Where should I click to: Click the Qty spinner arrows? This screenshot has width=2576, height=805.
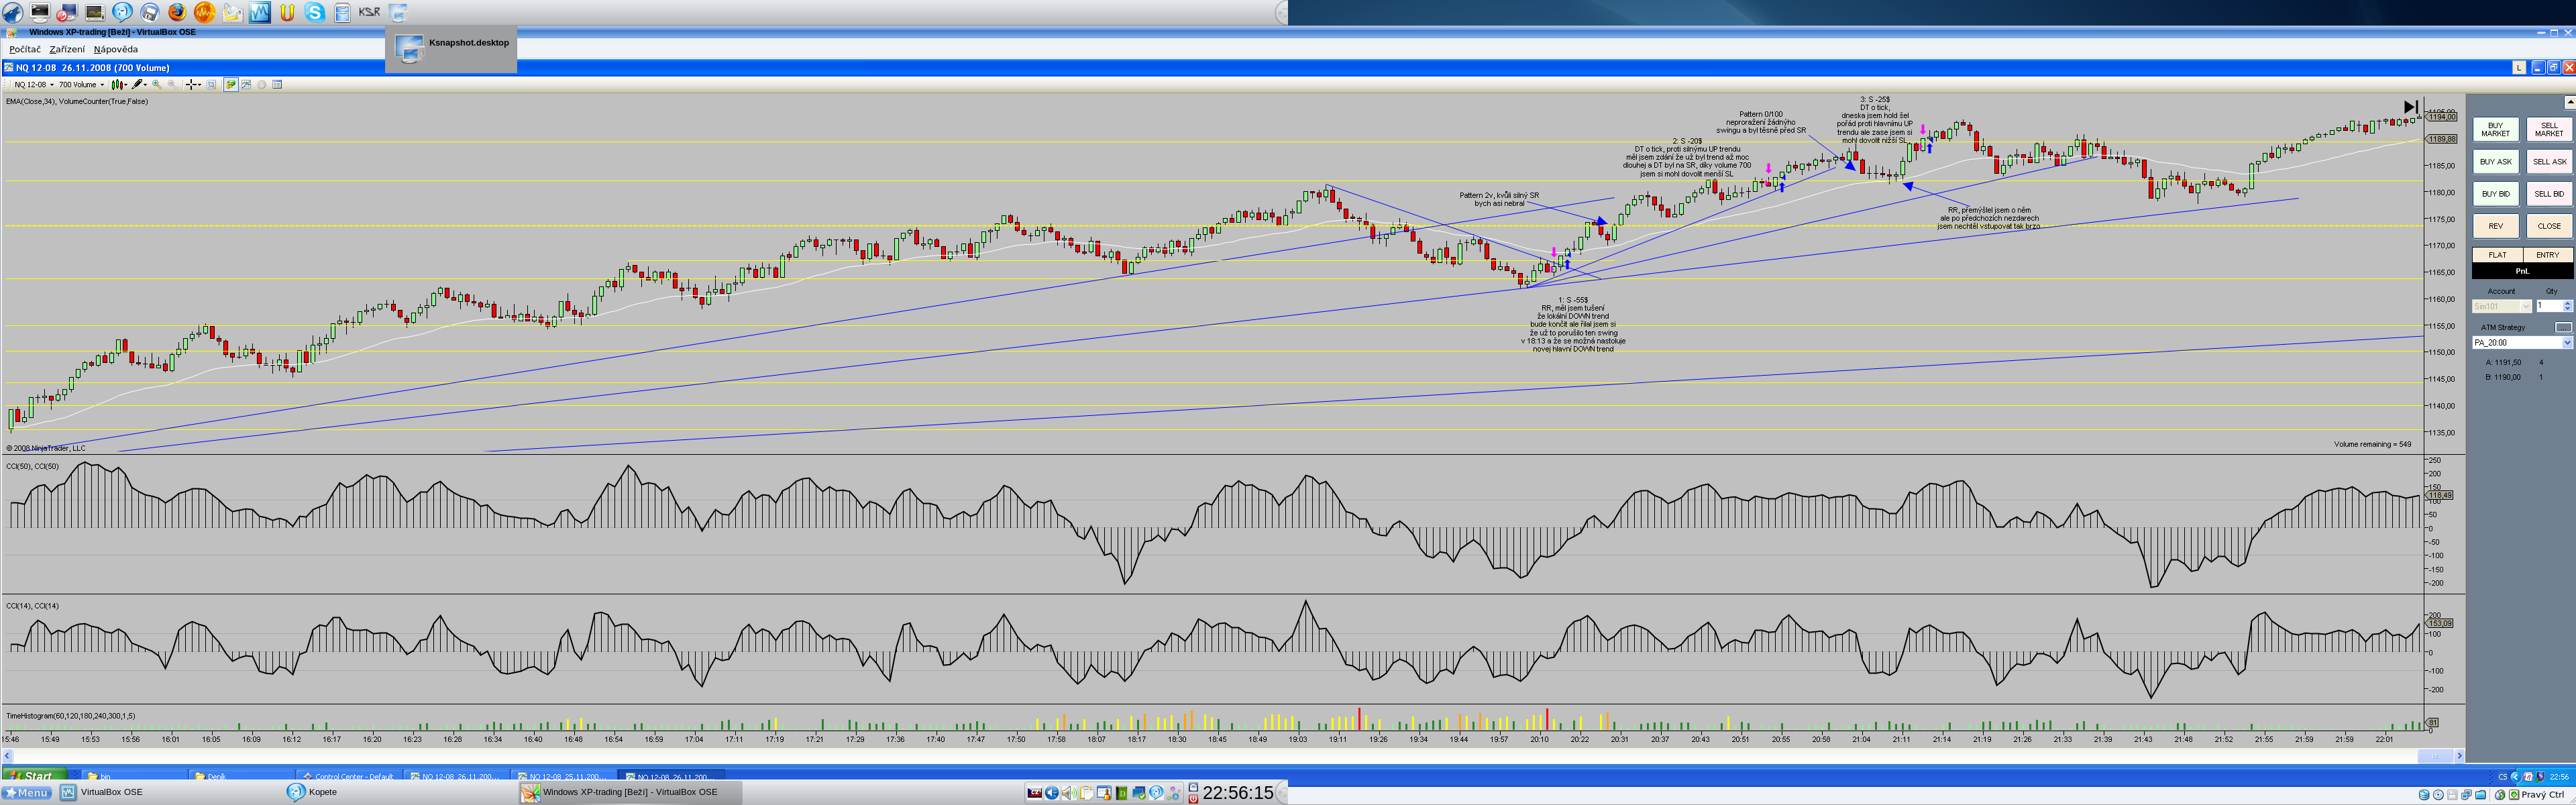tap(2567, 306)
